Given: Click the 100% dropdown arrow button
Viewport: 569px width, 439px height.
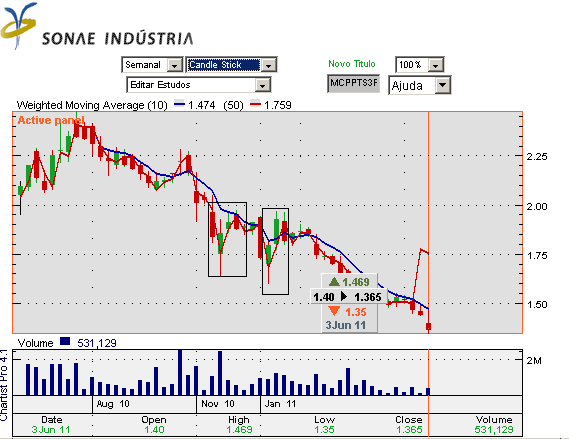Looking at the screenshot, I should tap(435, 65).
